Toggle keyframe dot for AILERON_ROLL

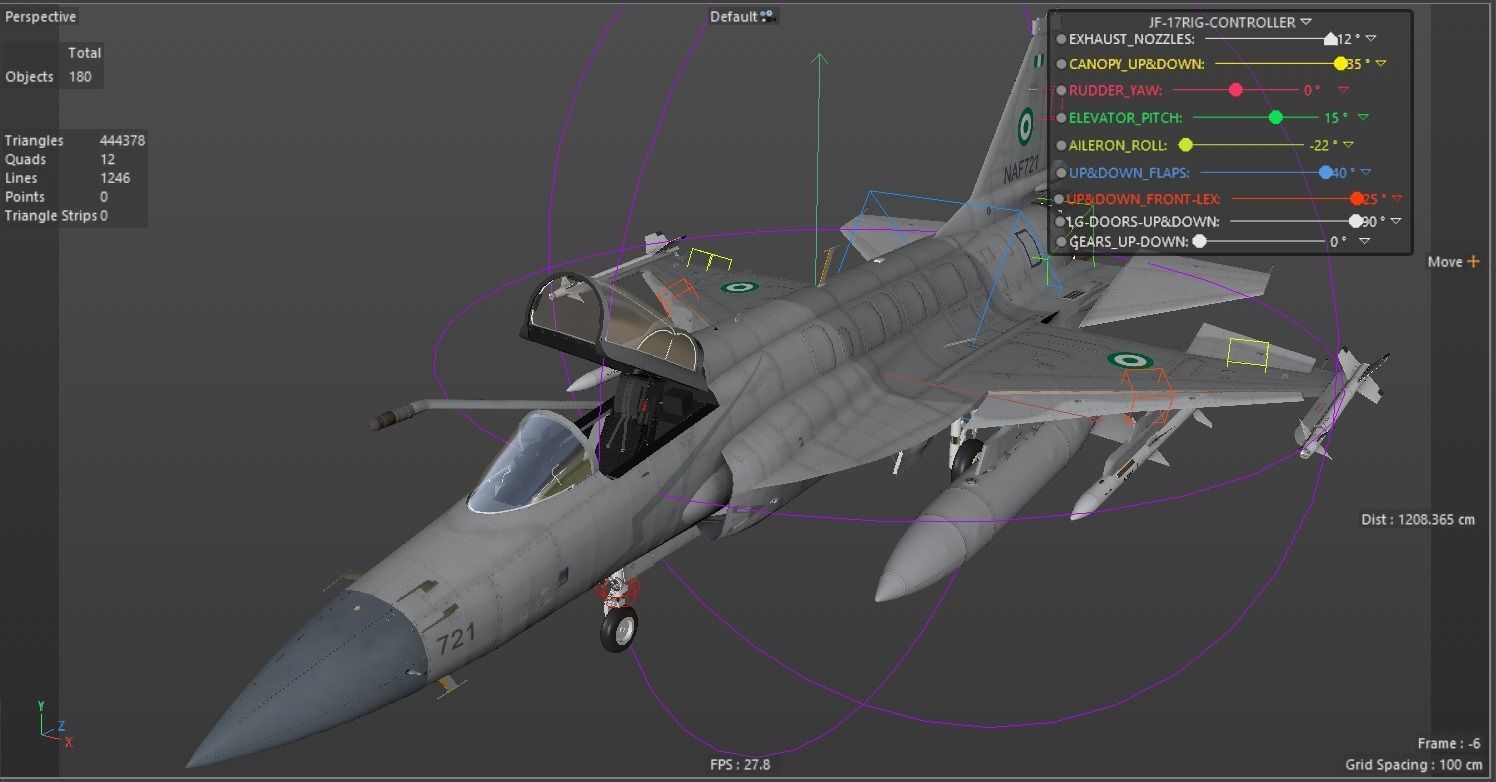[x=1061, y=145]
